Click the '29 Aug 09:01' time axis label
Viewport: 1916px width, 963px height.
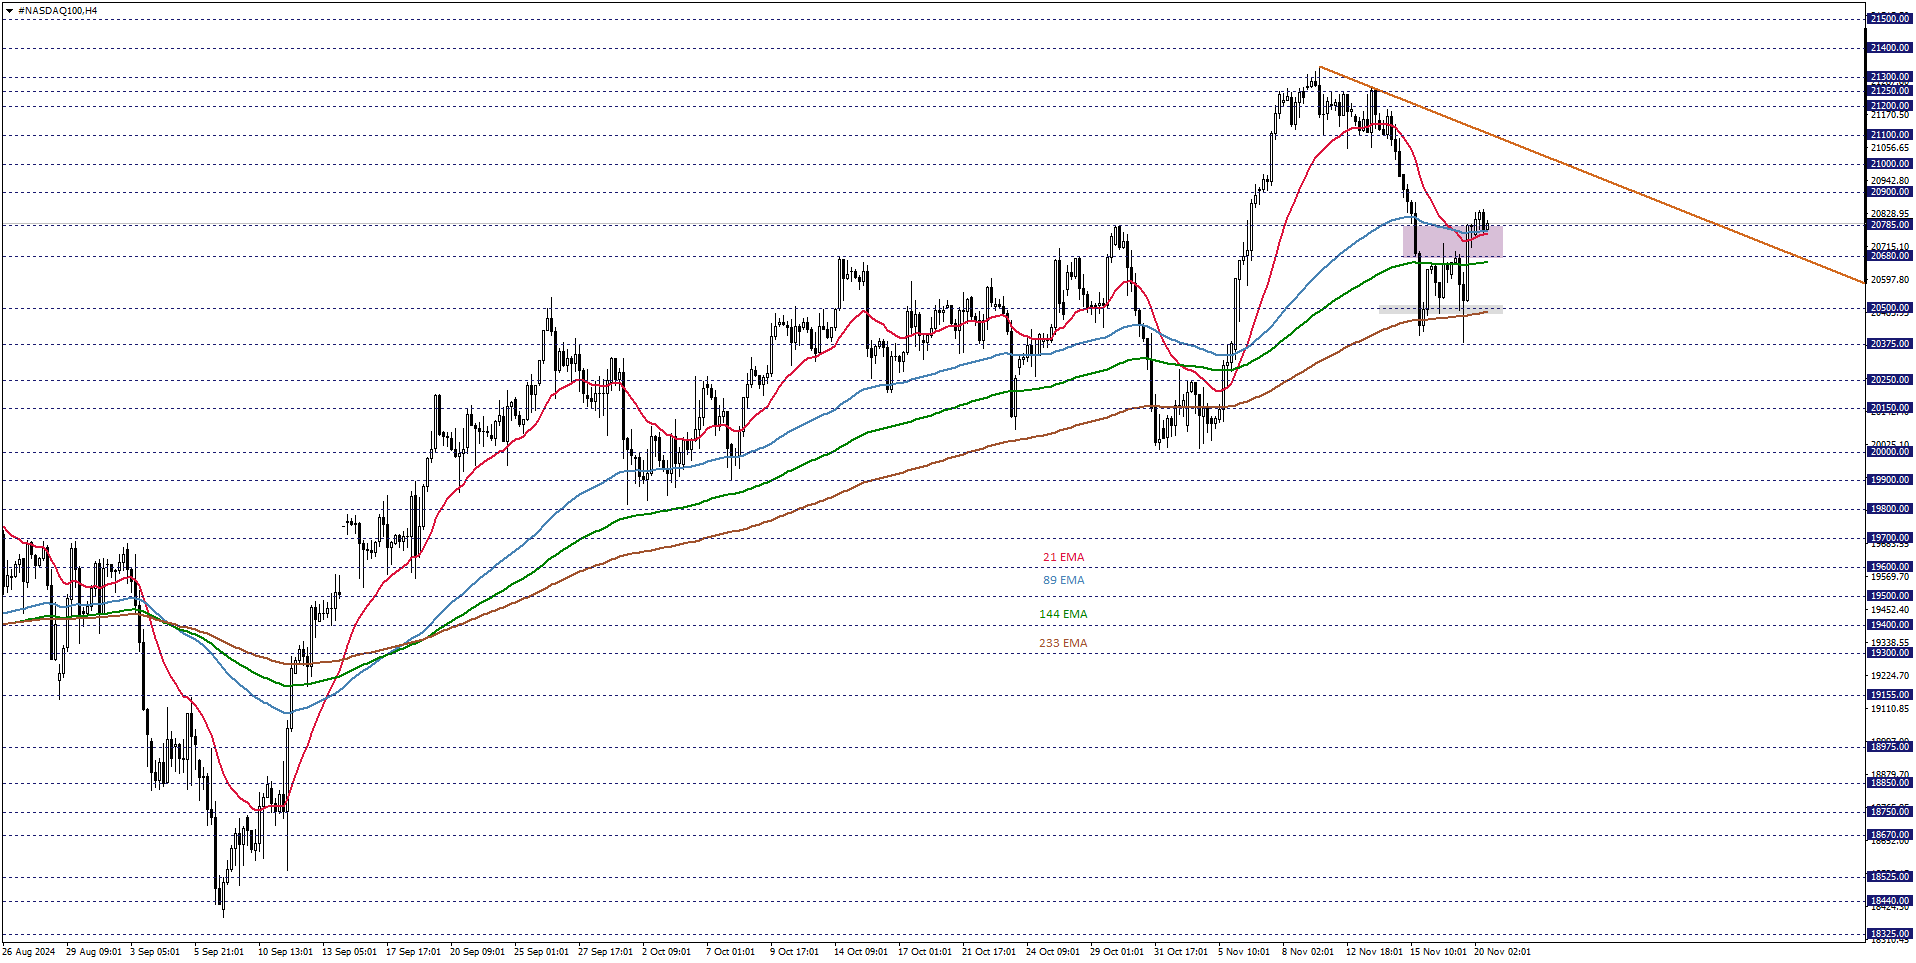pyautogui.click(x=94, y=952)
